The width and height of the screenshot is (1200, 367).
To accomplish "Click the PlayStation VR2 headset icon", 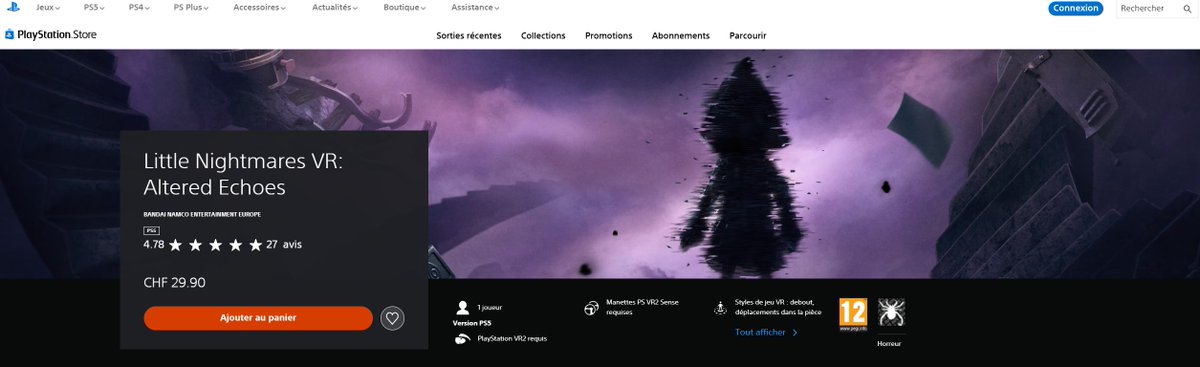I will click(462, 339).
